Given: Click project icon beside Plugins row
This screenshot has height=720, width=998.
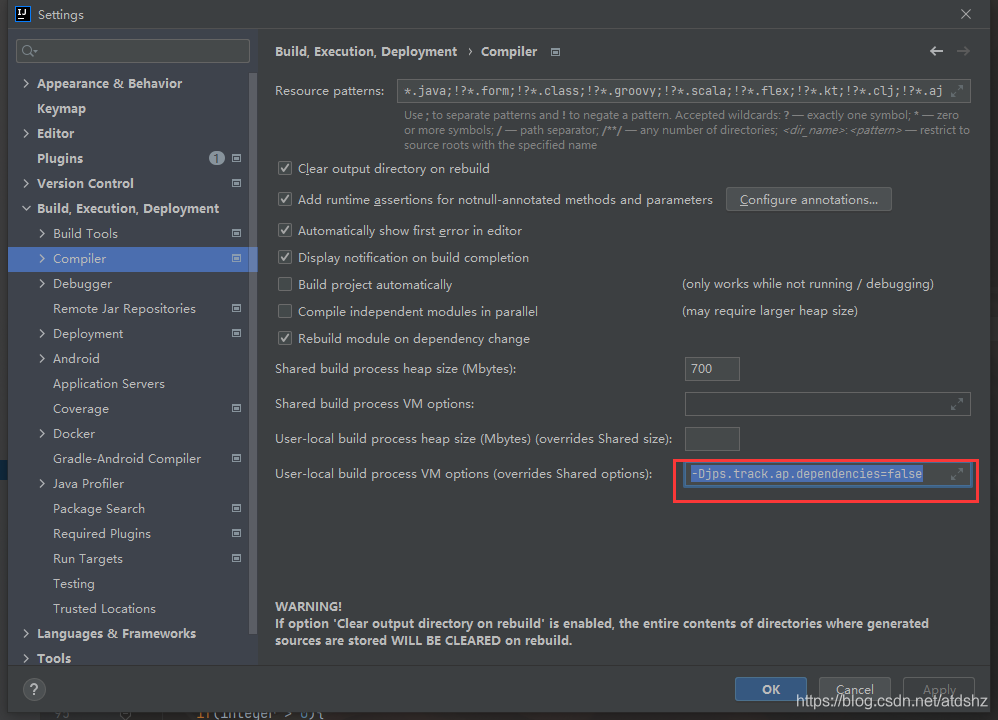Looking at the screenshot, I should pos(236,158).
